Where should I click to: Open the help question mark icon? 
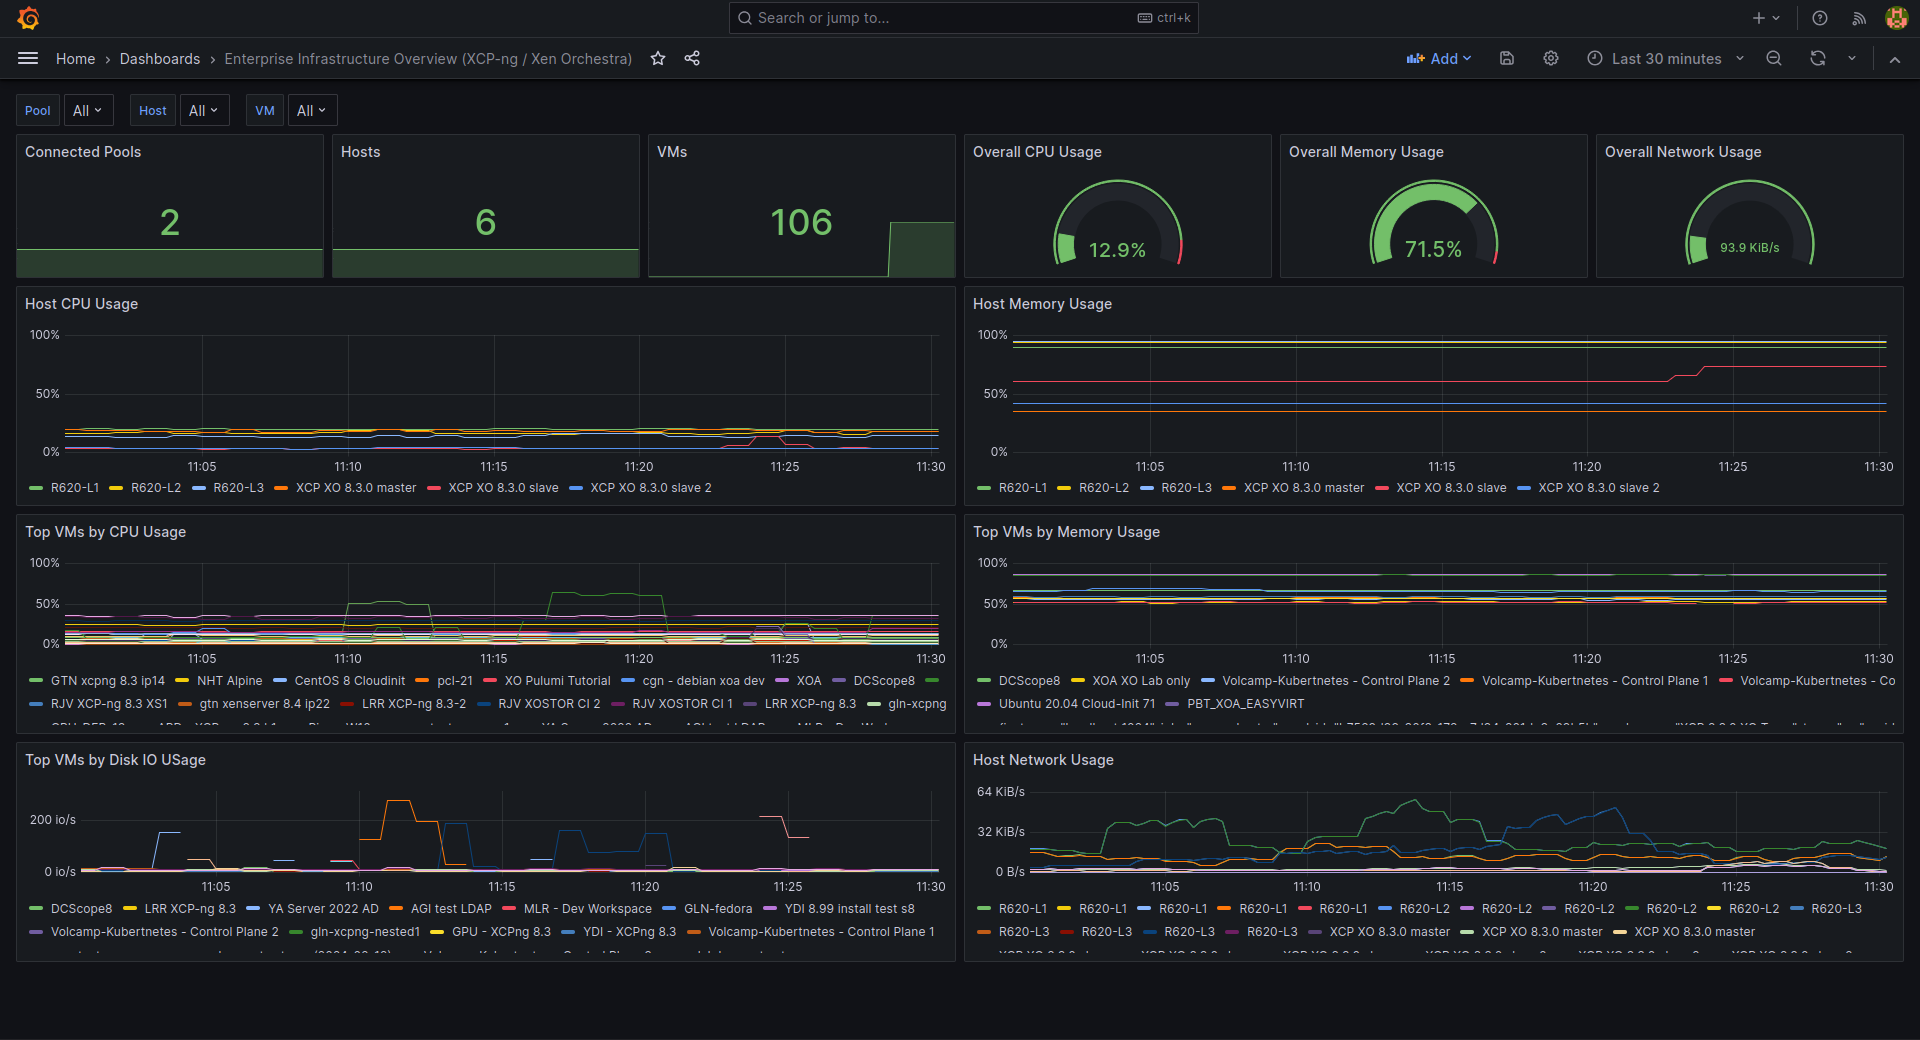tap(1820, 18)
